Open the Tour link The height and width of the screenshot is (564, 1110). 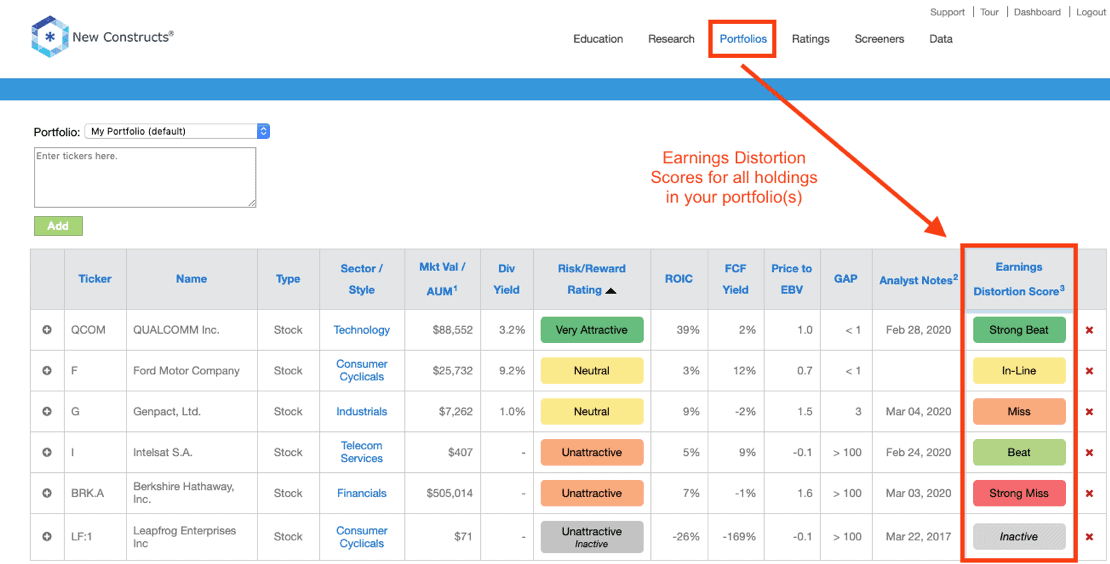coord(990,12)
